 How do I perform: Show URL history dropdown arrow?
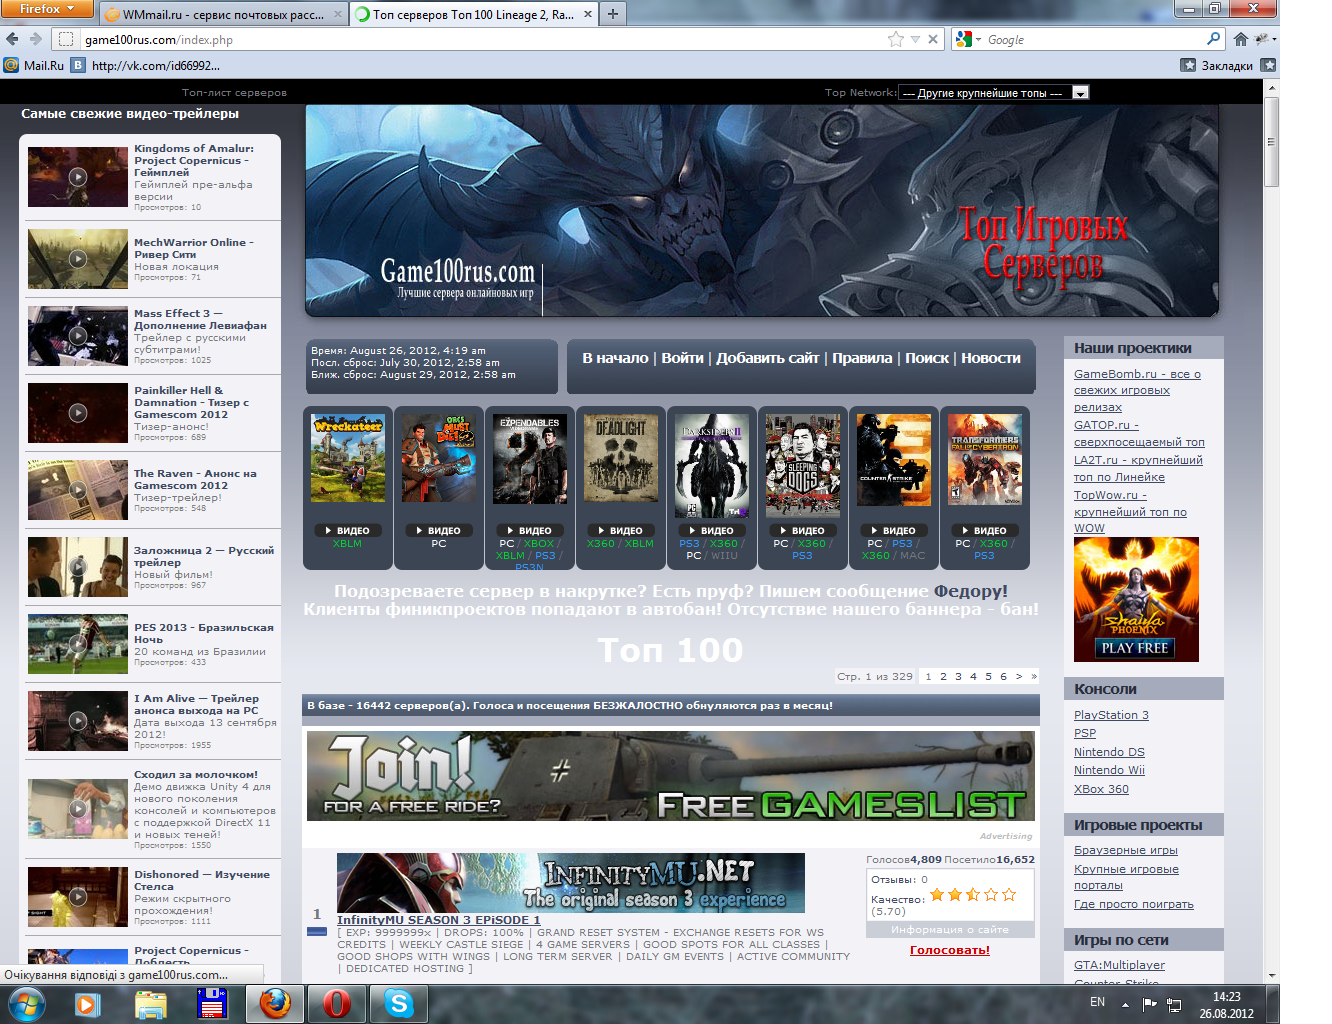[x=915, y=39]
